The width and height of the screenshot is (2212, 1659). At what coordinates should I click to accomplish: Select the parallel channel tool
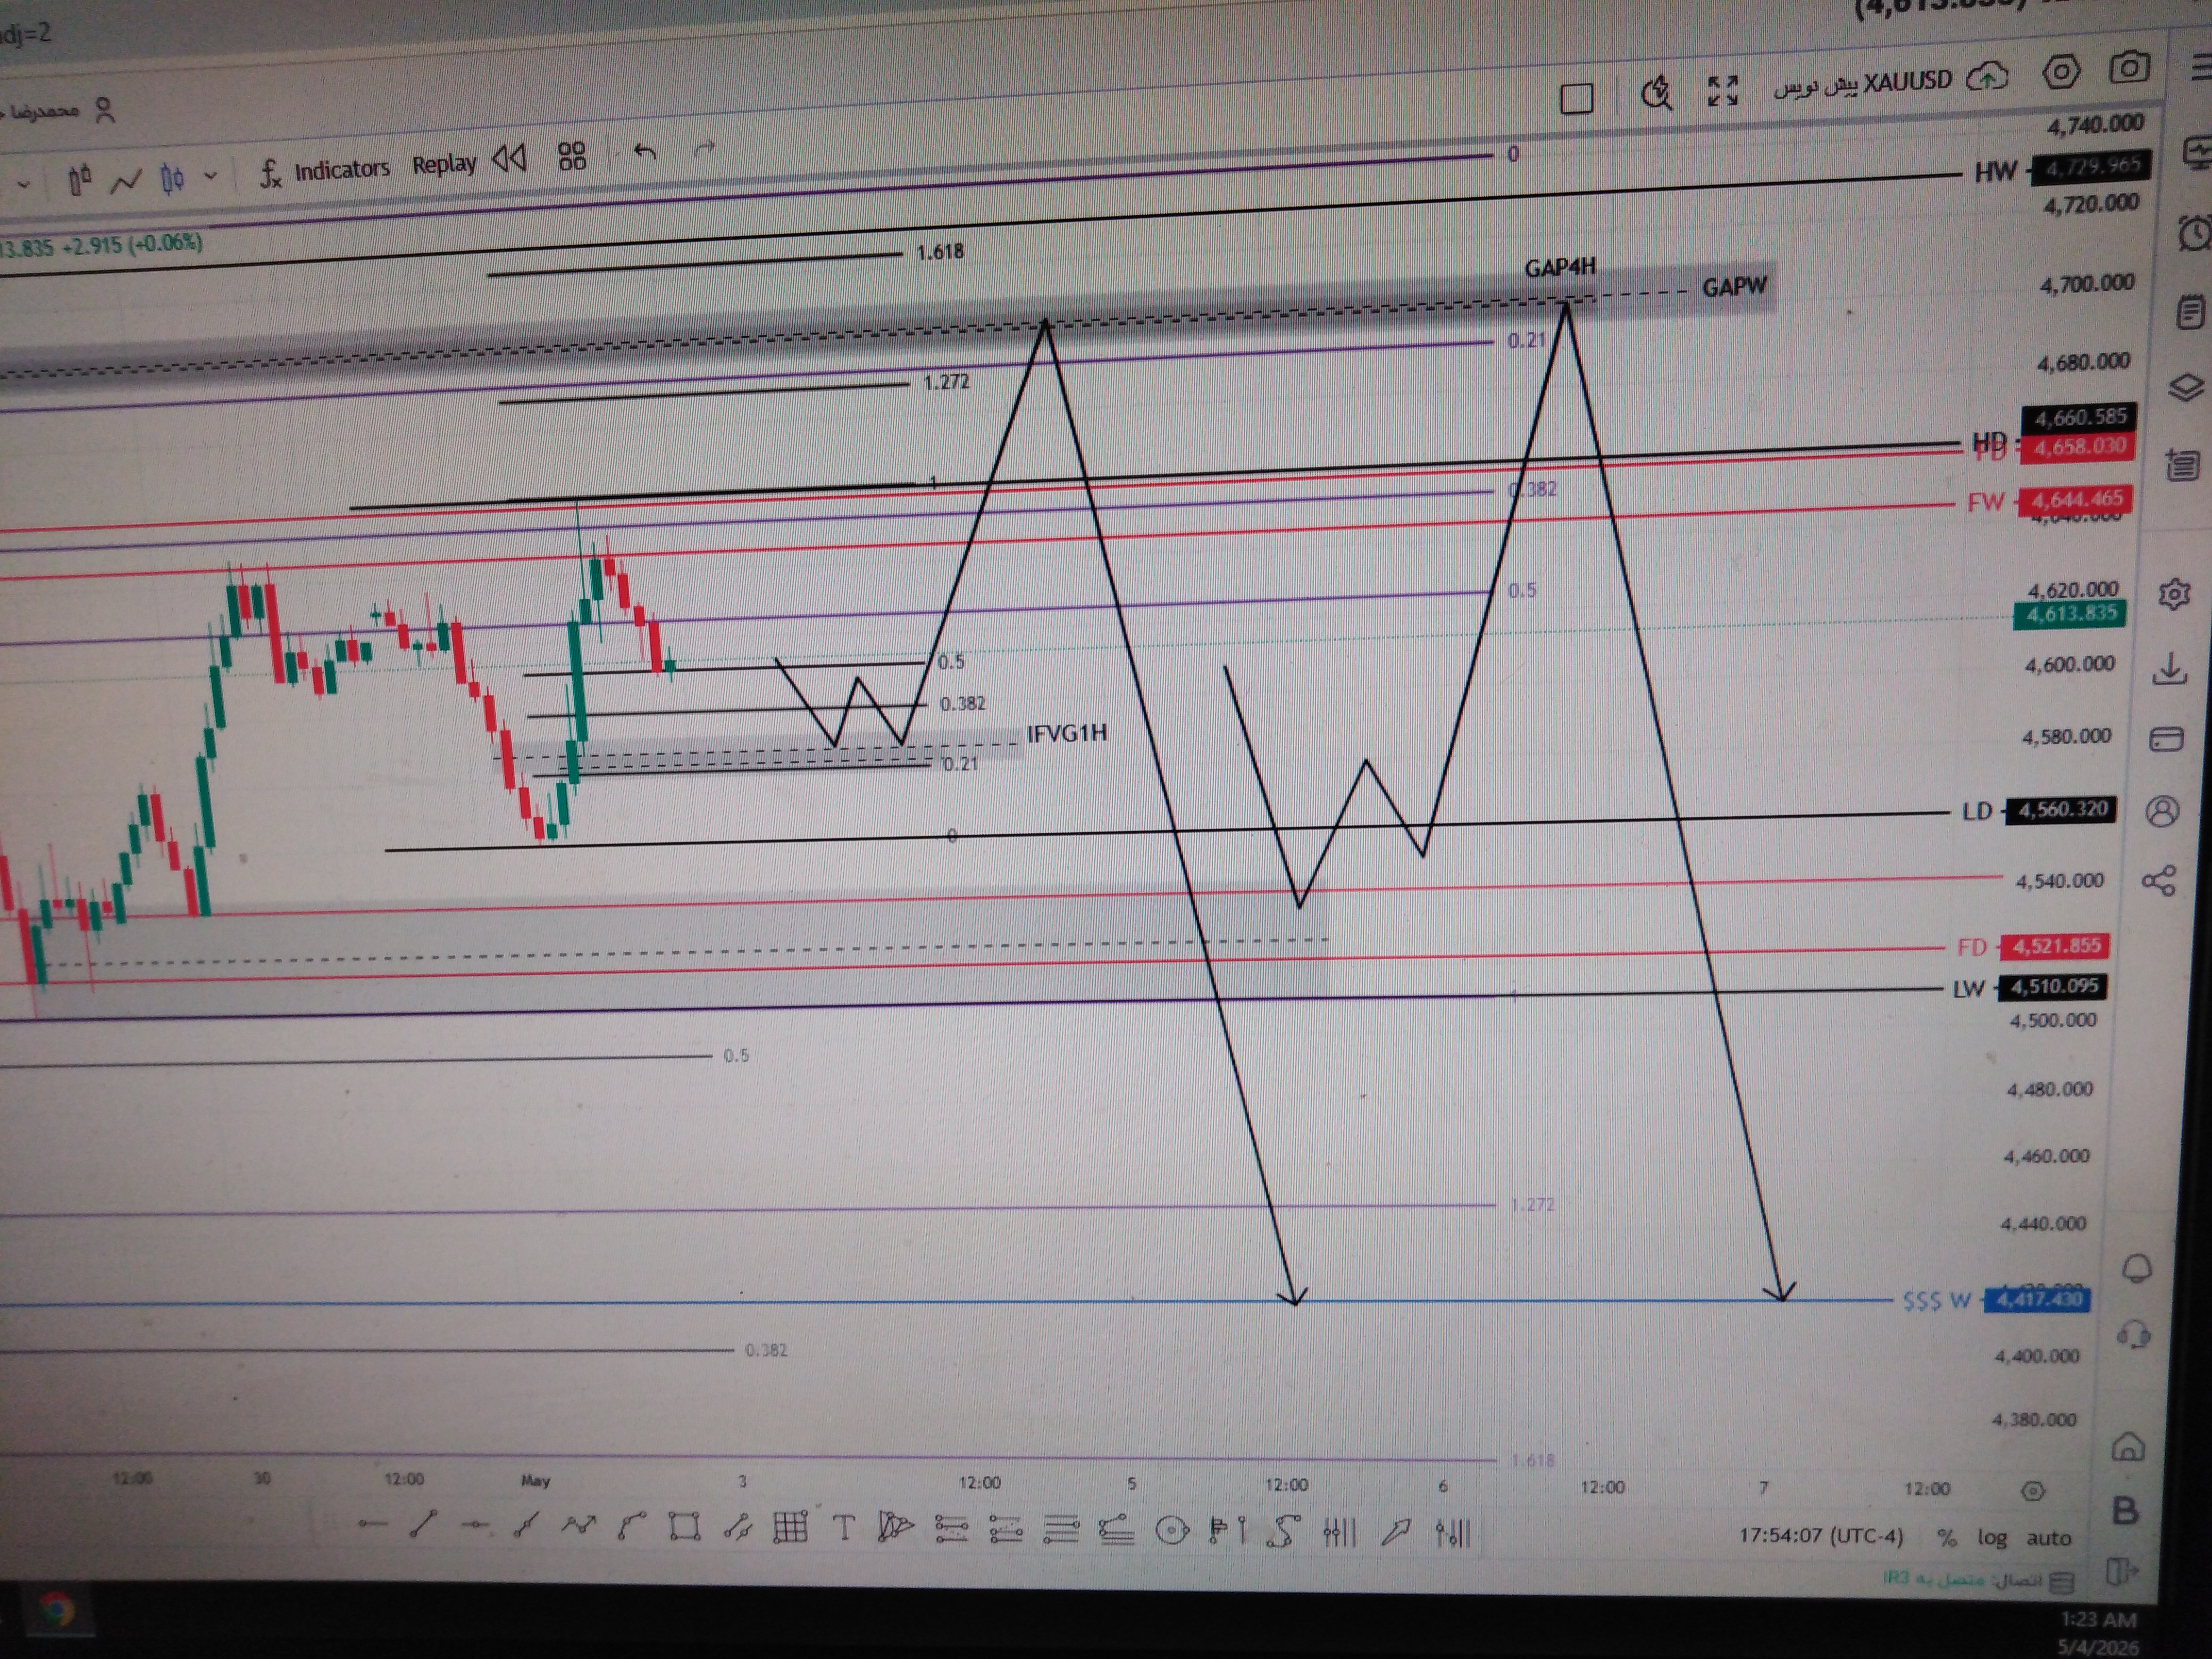click(x=738, y=1527)
